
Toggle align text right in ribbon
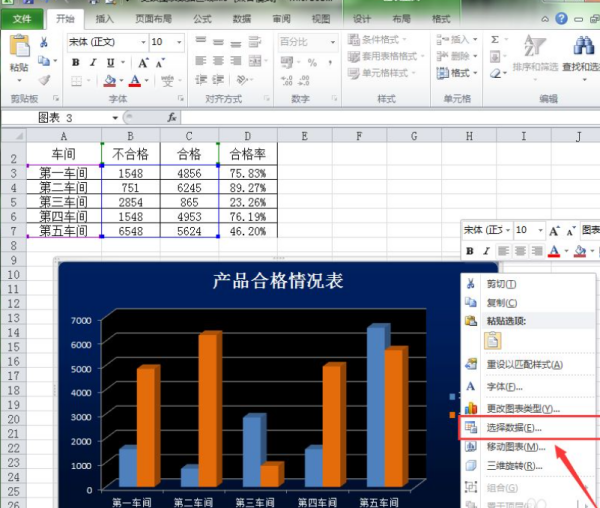click(236, 61)
